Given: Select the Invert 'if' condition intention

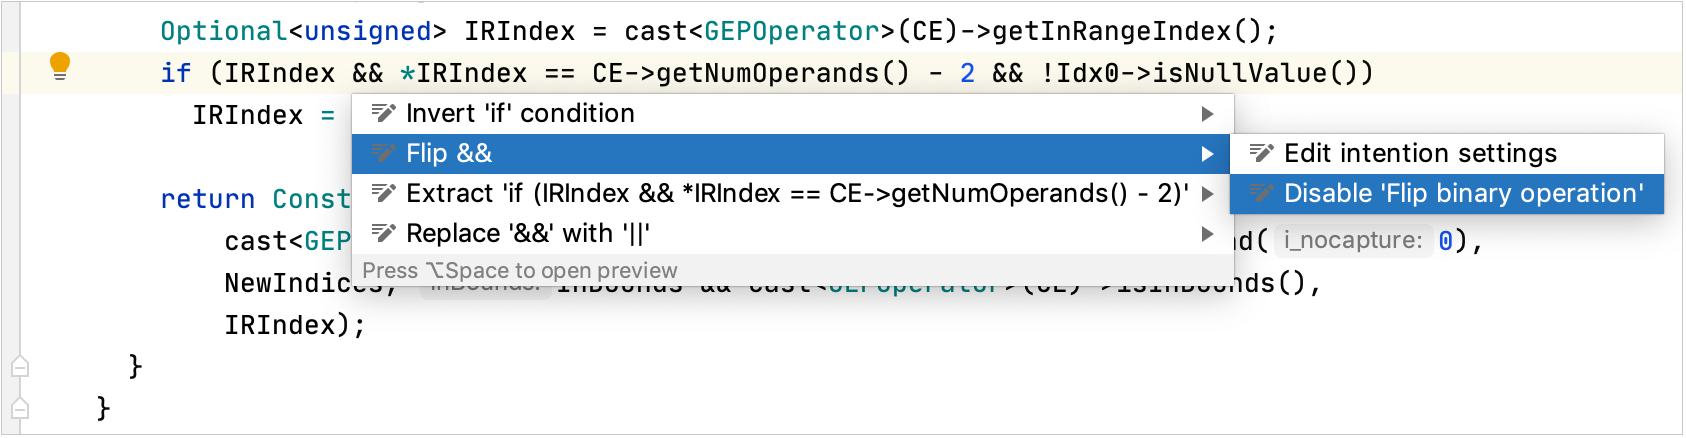Looking at the screenshot, I should [520, 114].
